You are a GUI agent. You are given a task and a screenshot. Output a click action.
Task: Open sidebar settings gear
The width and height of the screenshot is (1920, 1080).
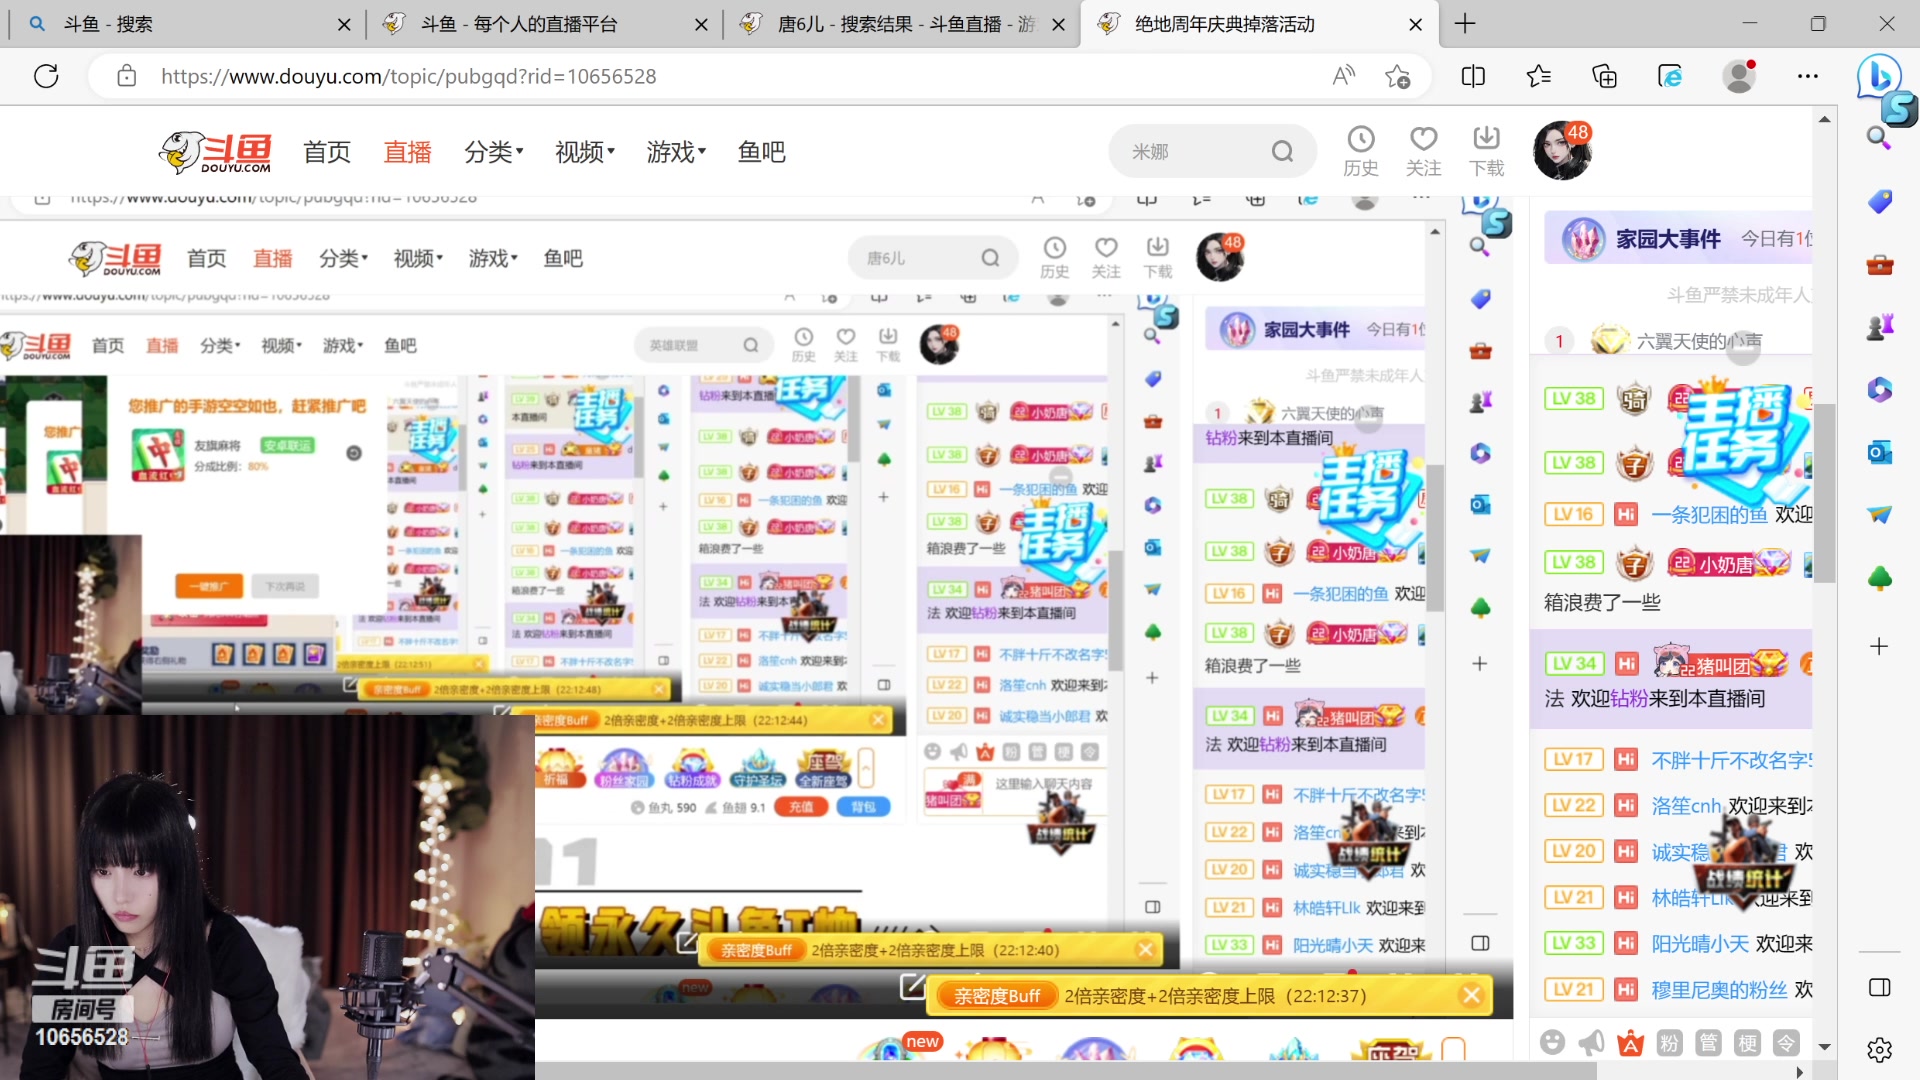pos(1879,1049)
